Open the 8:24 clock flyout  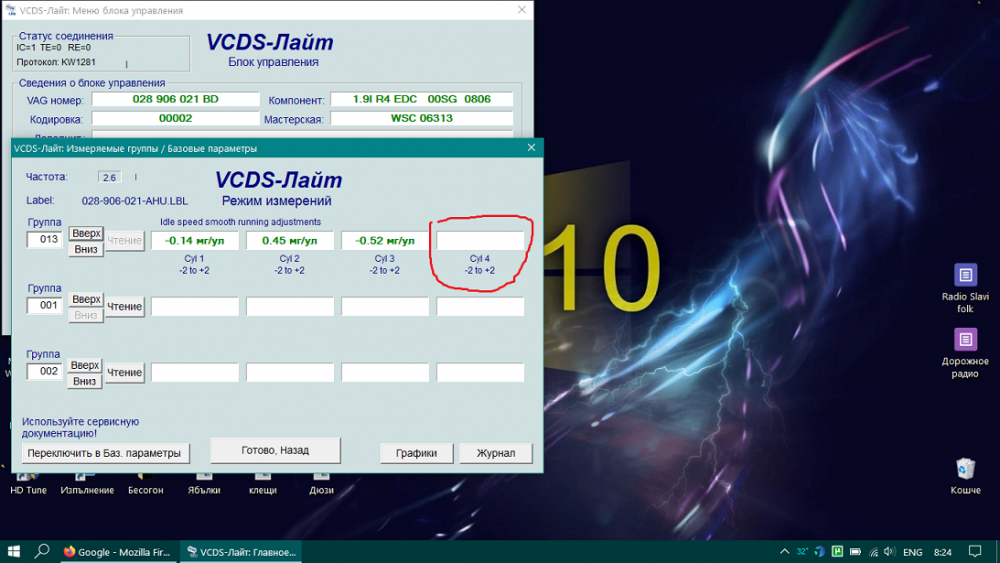[943, 552]
